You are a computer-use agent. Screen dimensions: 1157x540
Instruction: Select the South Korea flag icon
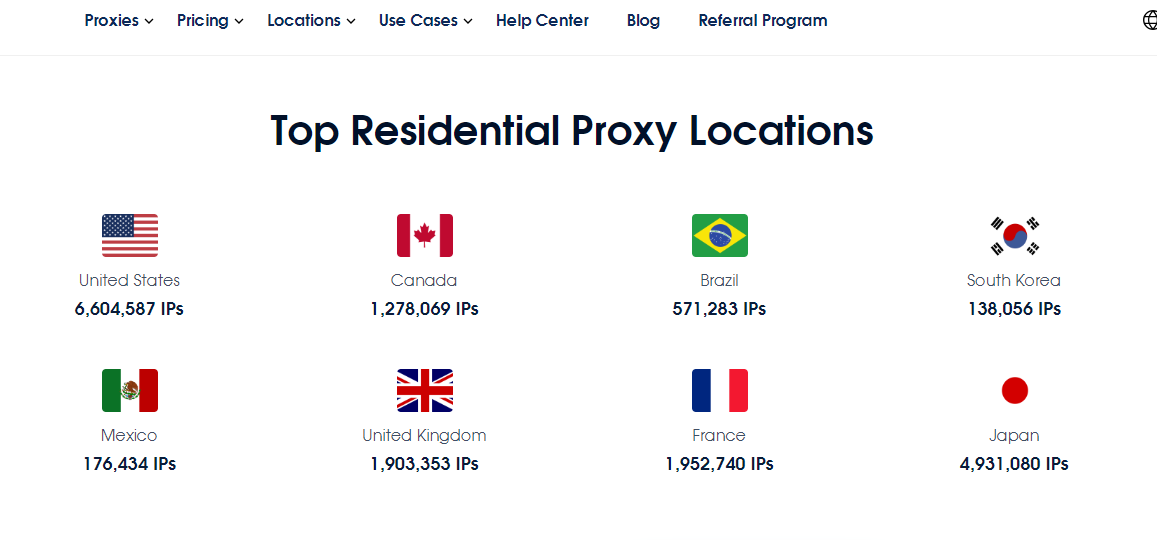(1015, 235)
